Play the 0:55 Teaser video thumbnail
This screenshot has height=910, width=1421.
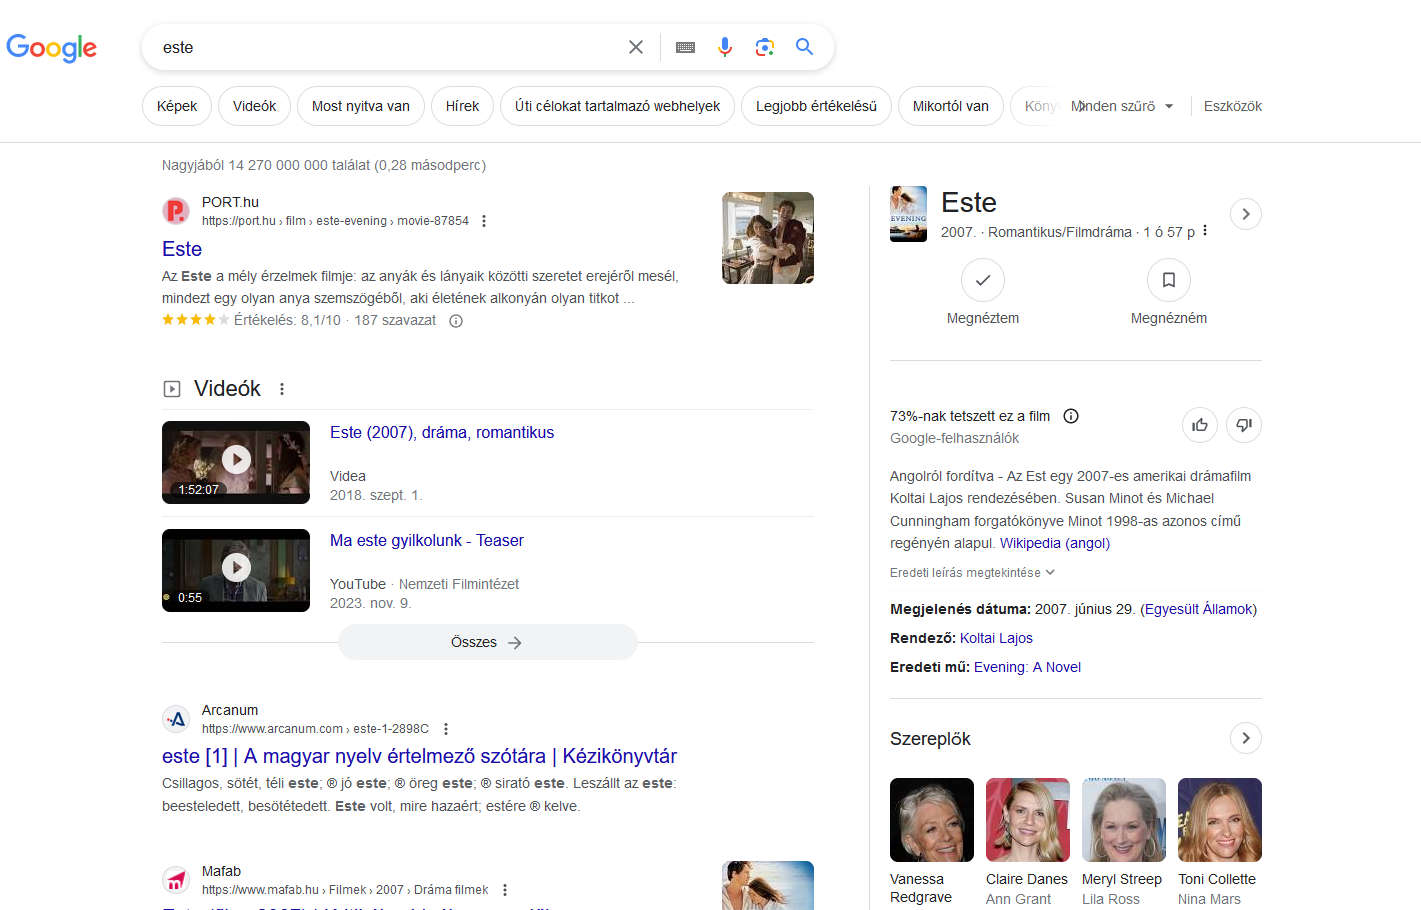236,570
